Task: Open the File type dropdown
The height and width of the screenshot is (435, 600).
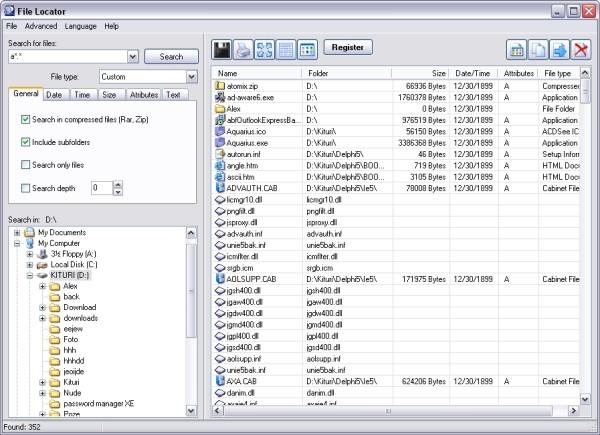Action: point(190,76)
